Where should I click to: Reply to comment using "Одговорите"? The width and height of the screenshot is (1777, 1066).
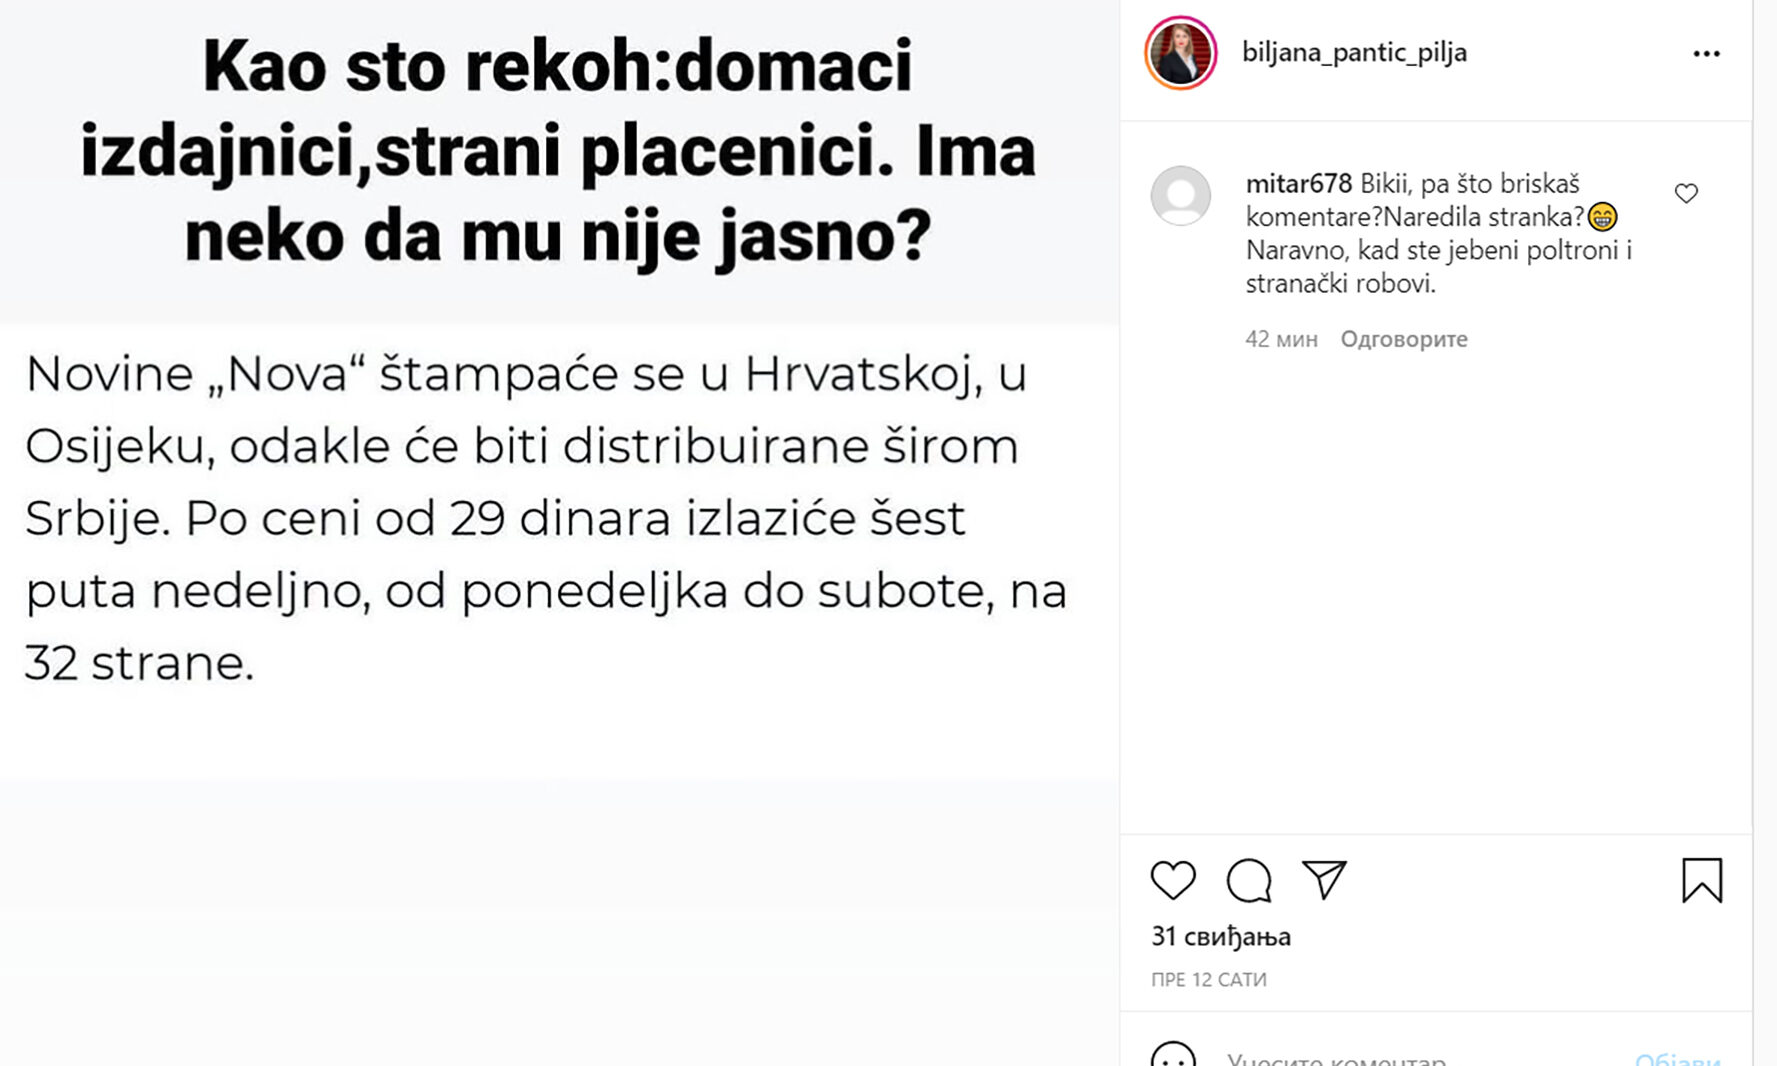coord(1403,339)
